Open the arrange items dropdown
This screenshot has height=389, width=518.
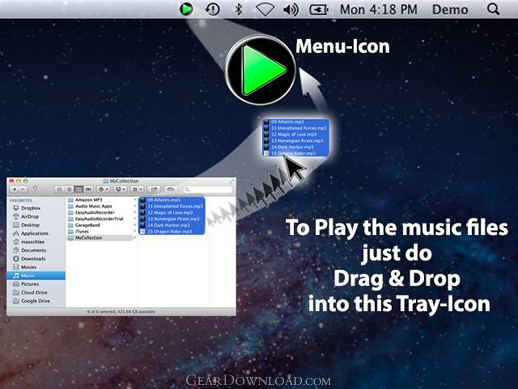click(x=137, y=189)
